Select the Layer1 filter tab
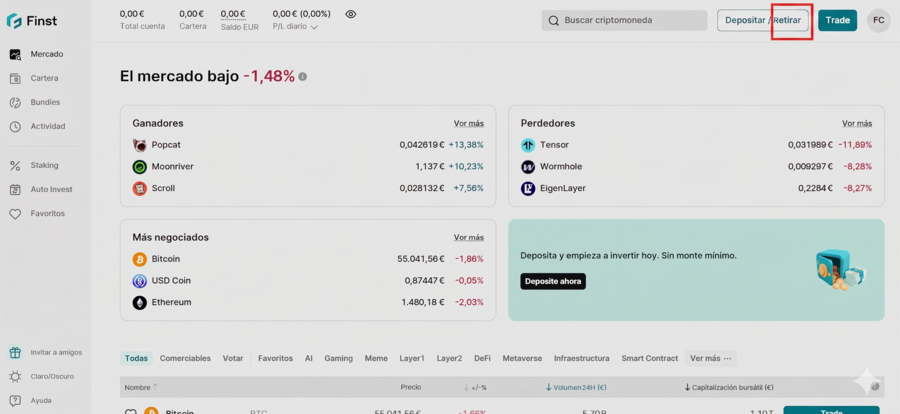The height and width of the screenshot is (414, 900). [412, 358]
